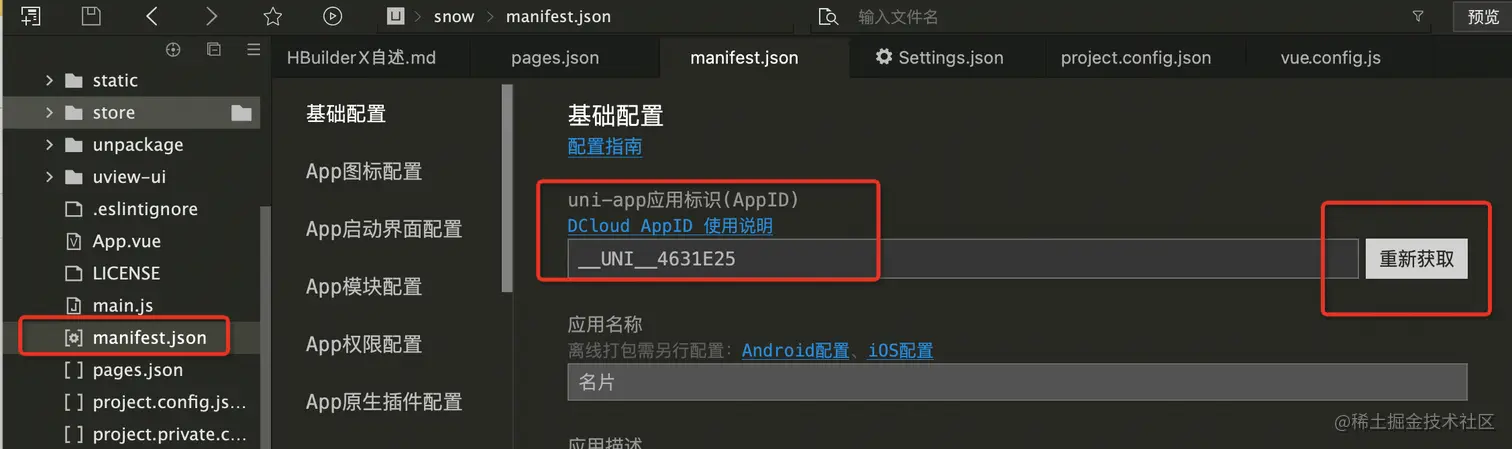Select App图标配置 in settings sidebar
This screenshot has width=1512, height=449.
coord(364,172)
